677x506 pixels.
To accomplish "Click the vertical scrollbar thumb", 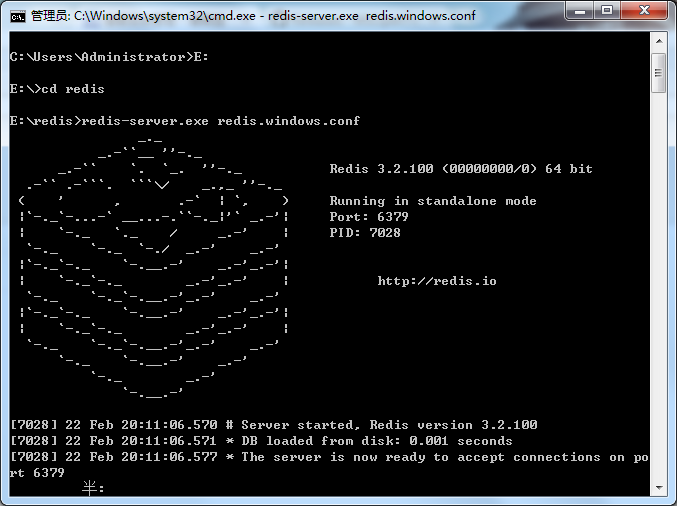I will point(659,73).
